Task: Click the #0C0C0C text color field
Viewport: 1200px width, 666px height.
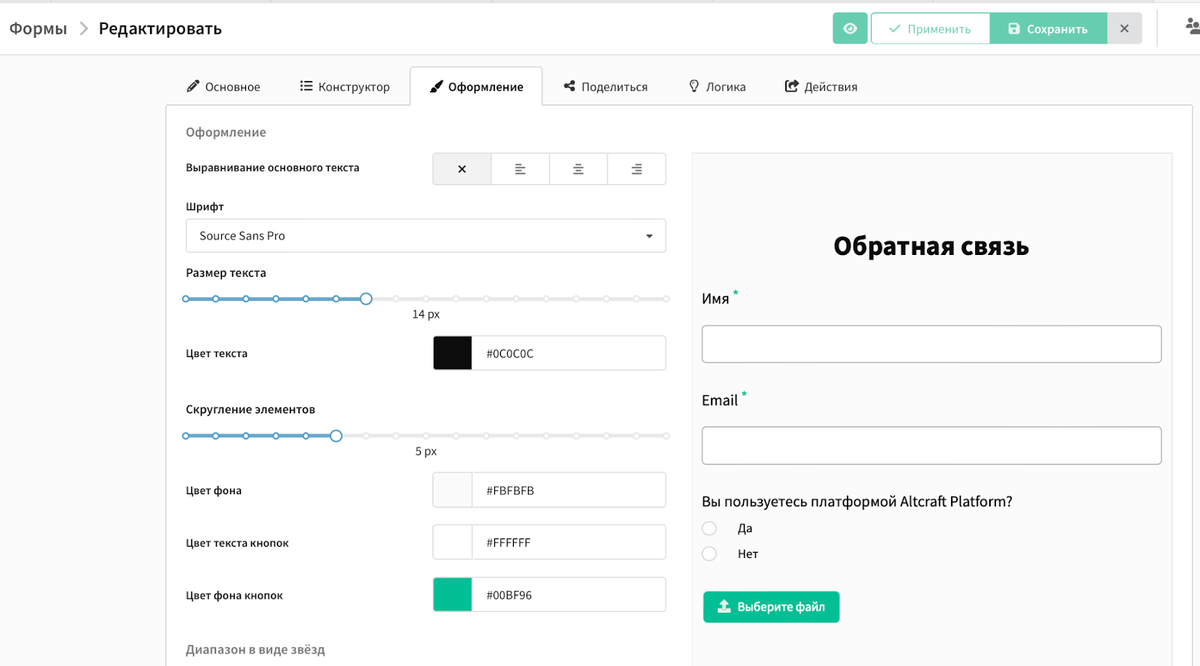Action: (568, 353)
